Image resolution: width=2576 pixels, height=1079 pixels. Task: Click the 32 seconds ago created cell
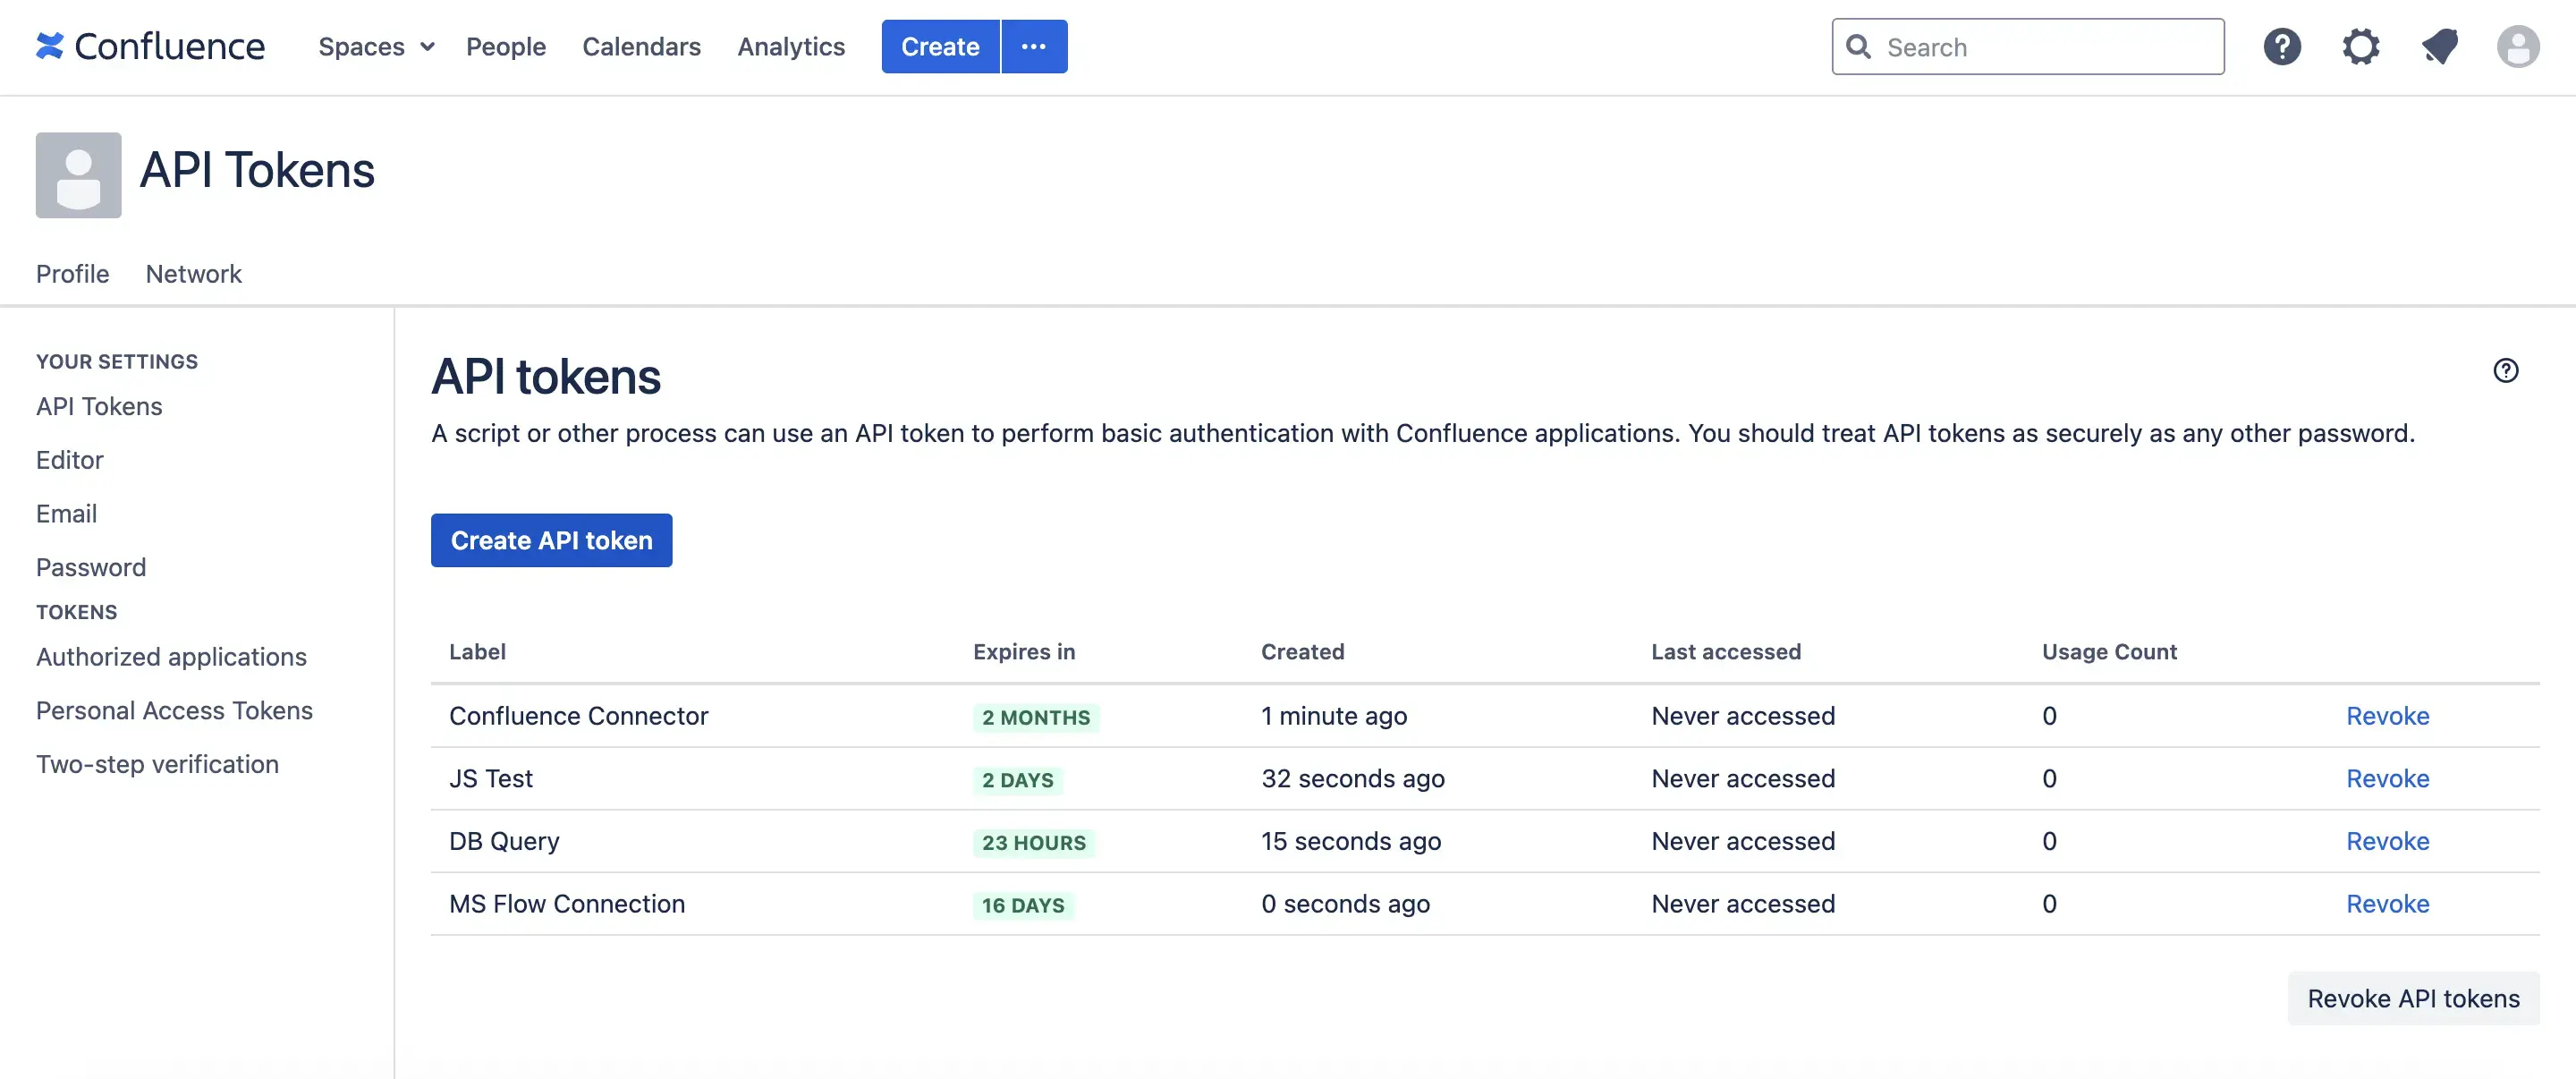pos(1353,778)
